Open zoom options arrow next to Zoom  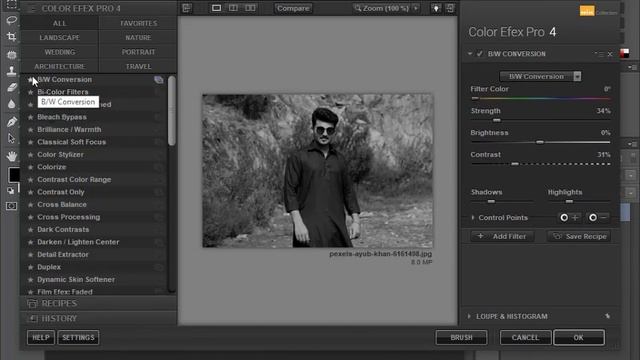416,8
